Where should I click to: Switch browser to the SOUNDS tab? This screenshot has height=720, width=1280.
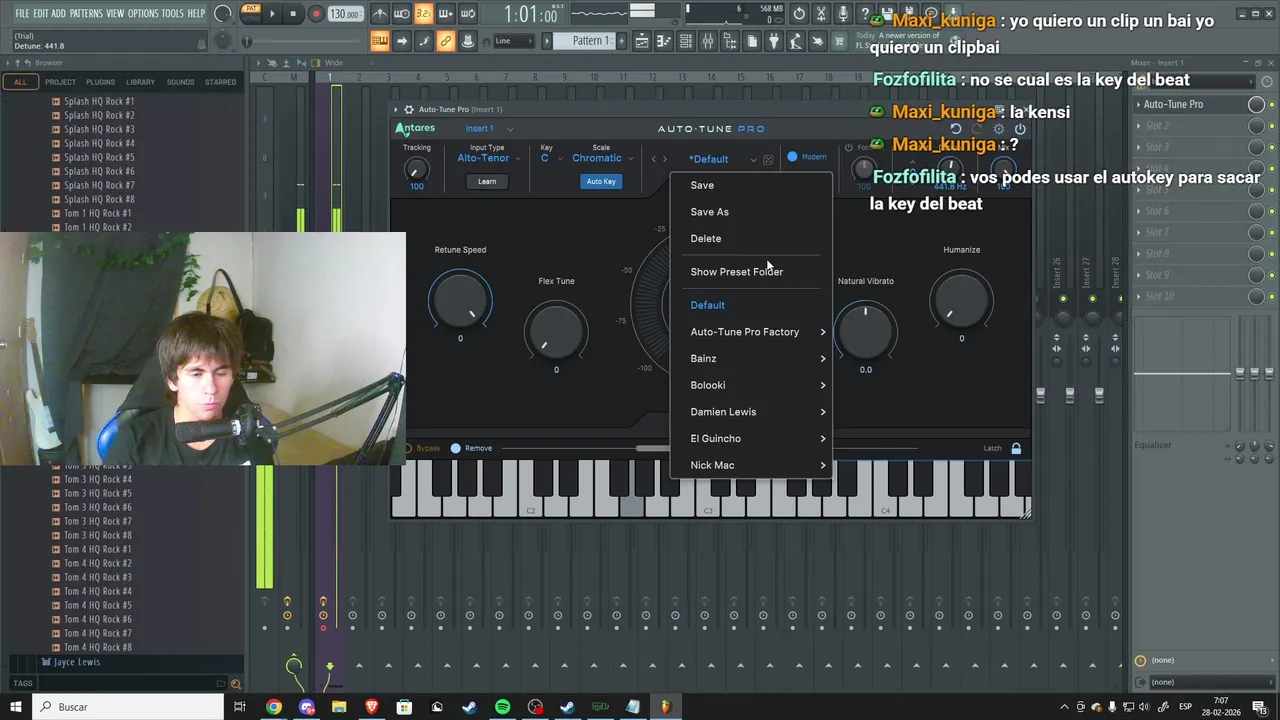click(180, 82)
